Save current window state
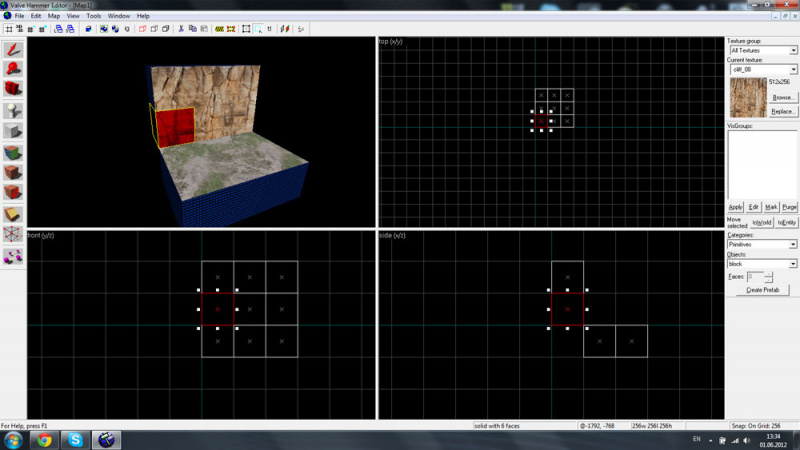 pyautogui.click(x=70, y=29)
